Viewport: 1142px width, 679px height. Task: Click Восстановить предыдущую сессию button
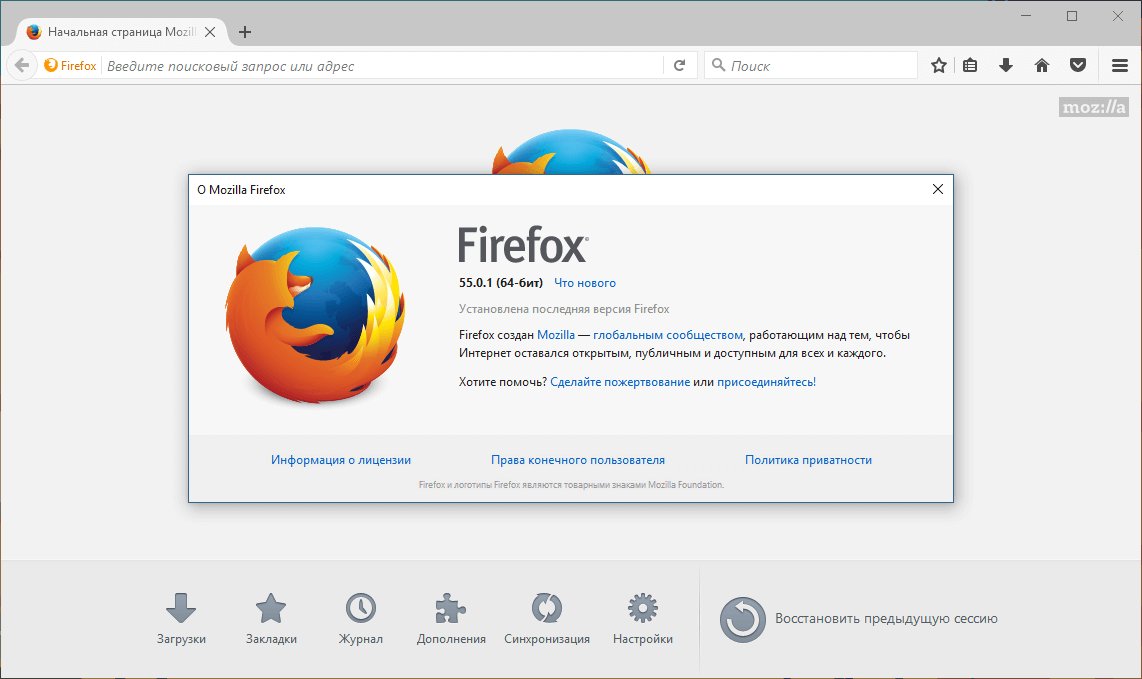859,619
